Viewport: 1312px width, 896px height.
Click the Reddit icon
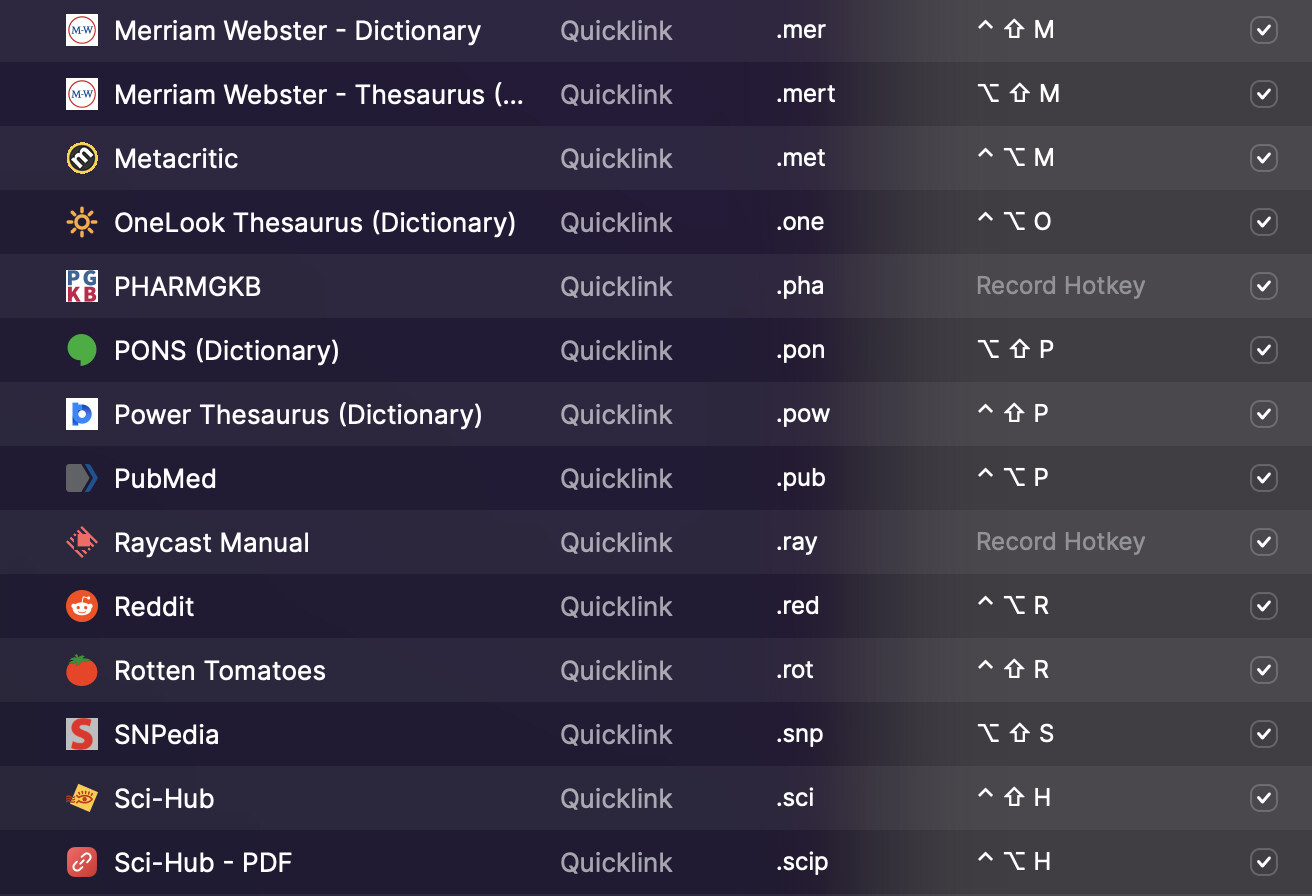coord(81,606)
